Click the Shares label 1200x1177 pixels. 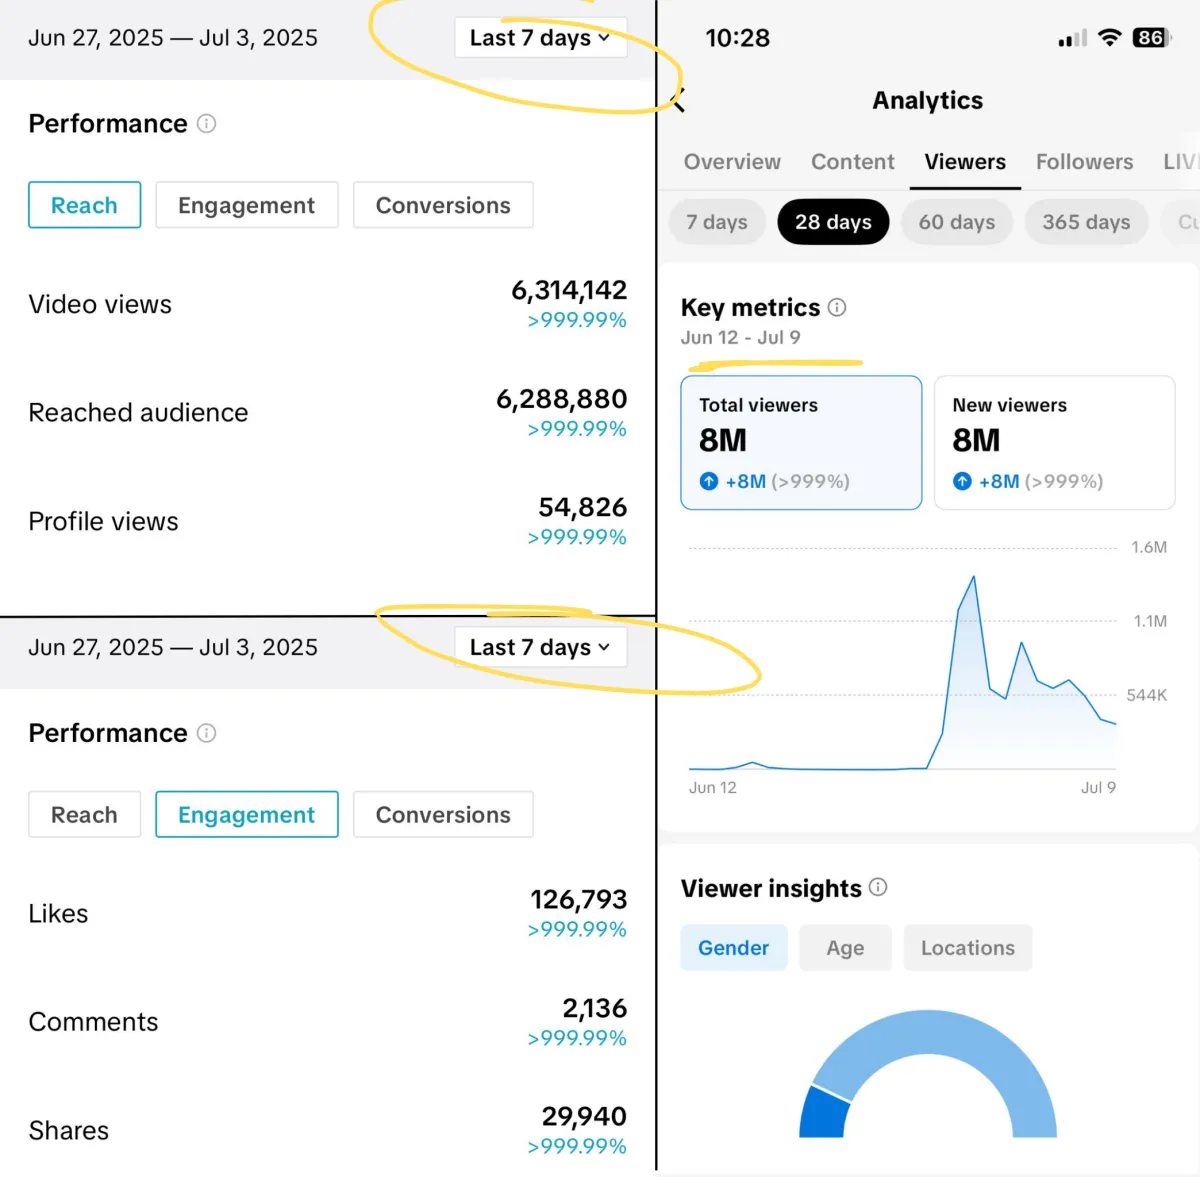(x=69, y=1130)
